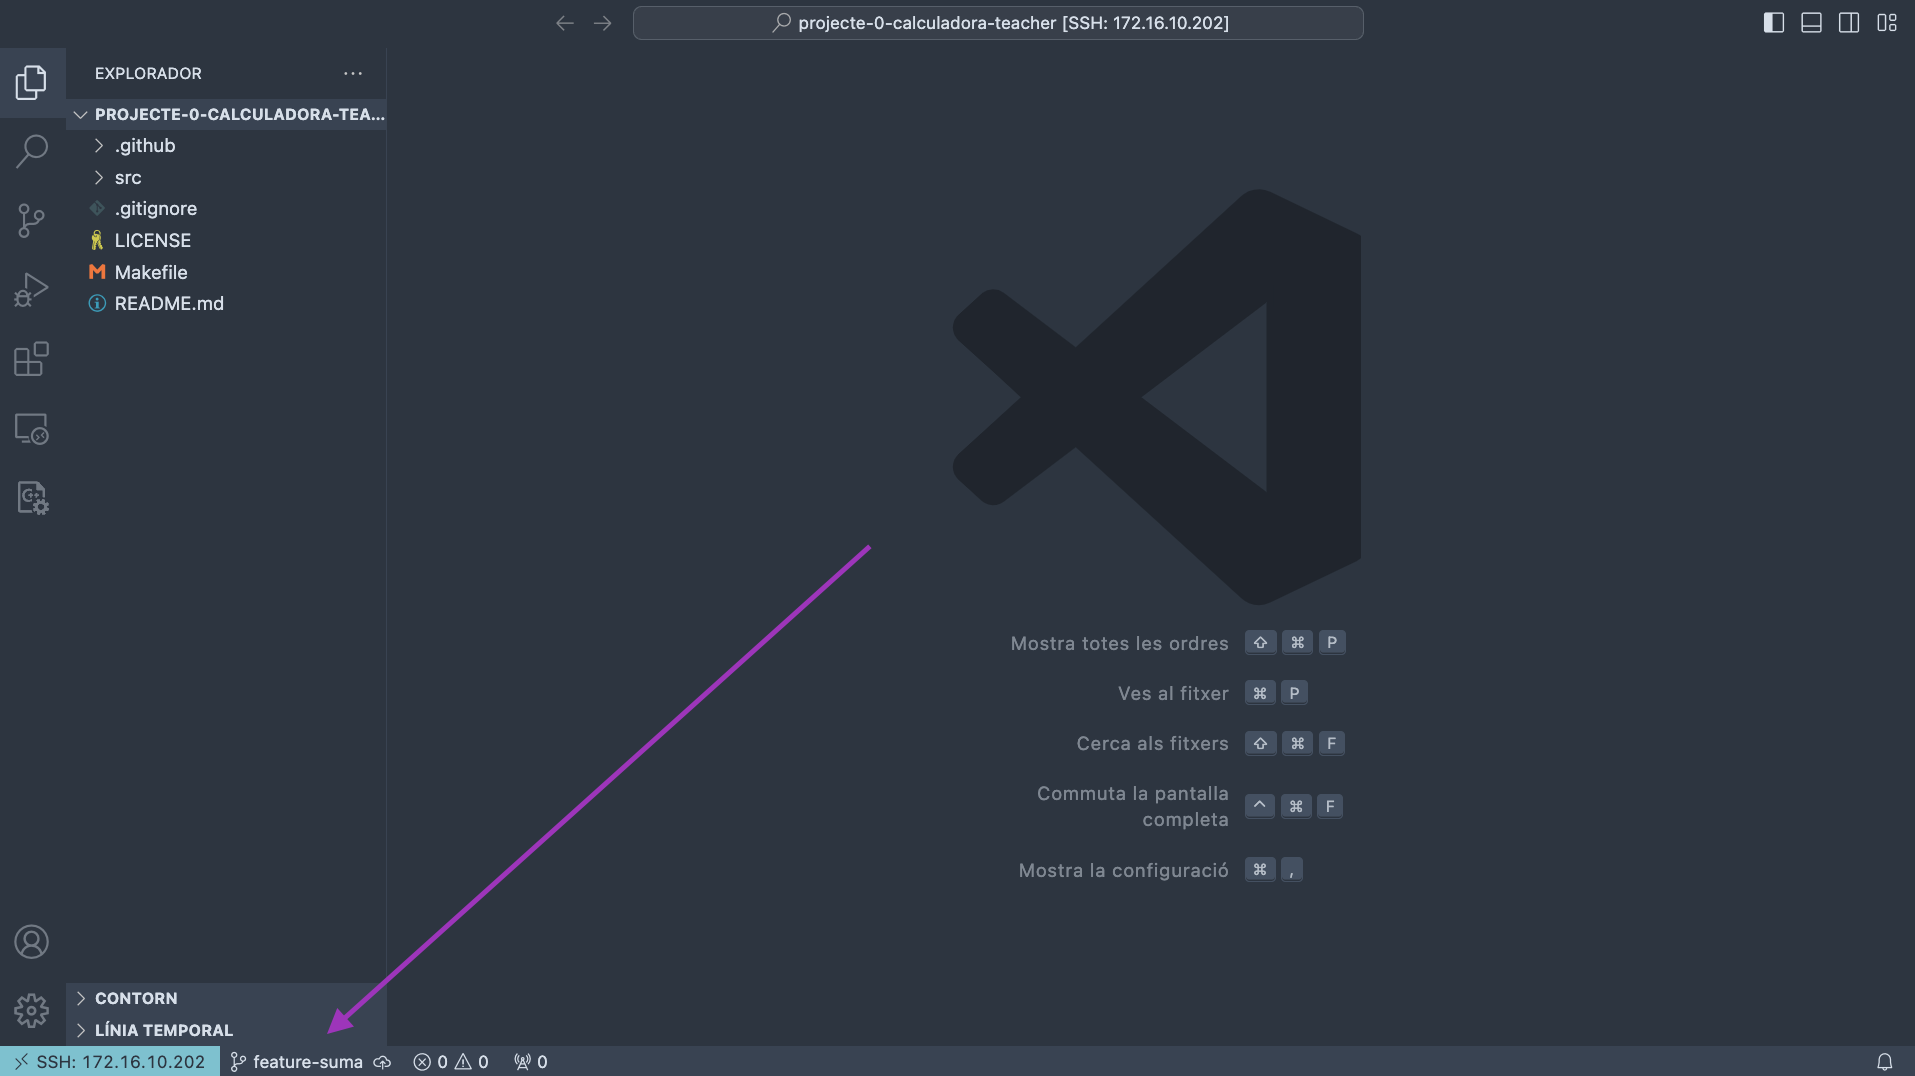Open notifications bell icon
Screen dimensions: 1915x1076
coord(1884,1062)
